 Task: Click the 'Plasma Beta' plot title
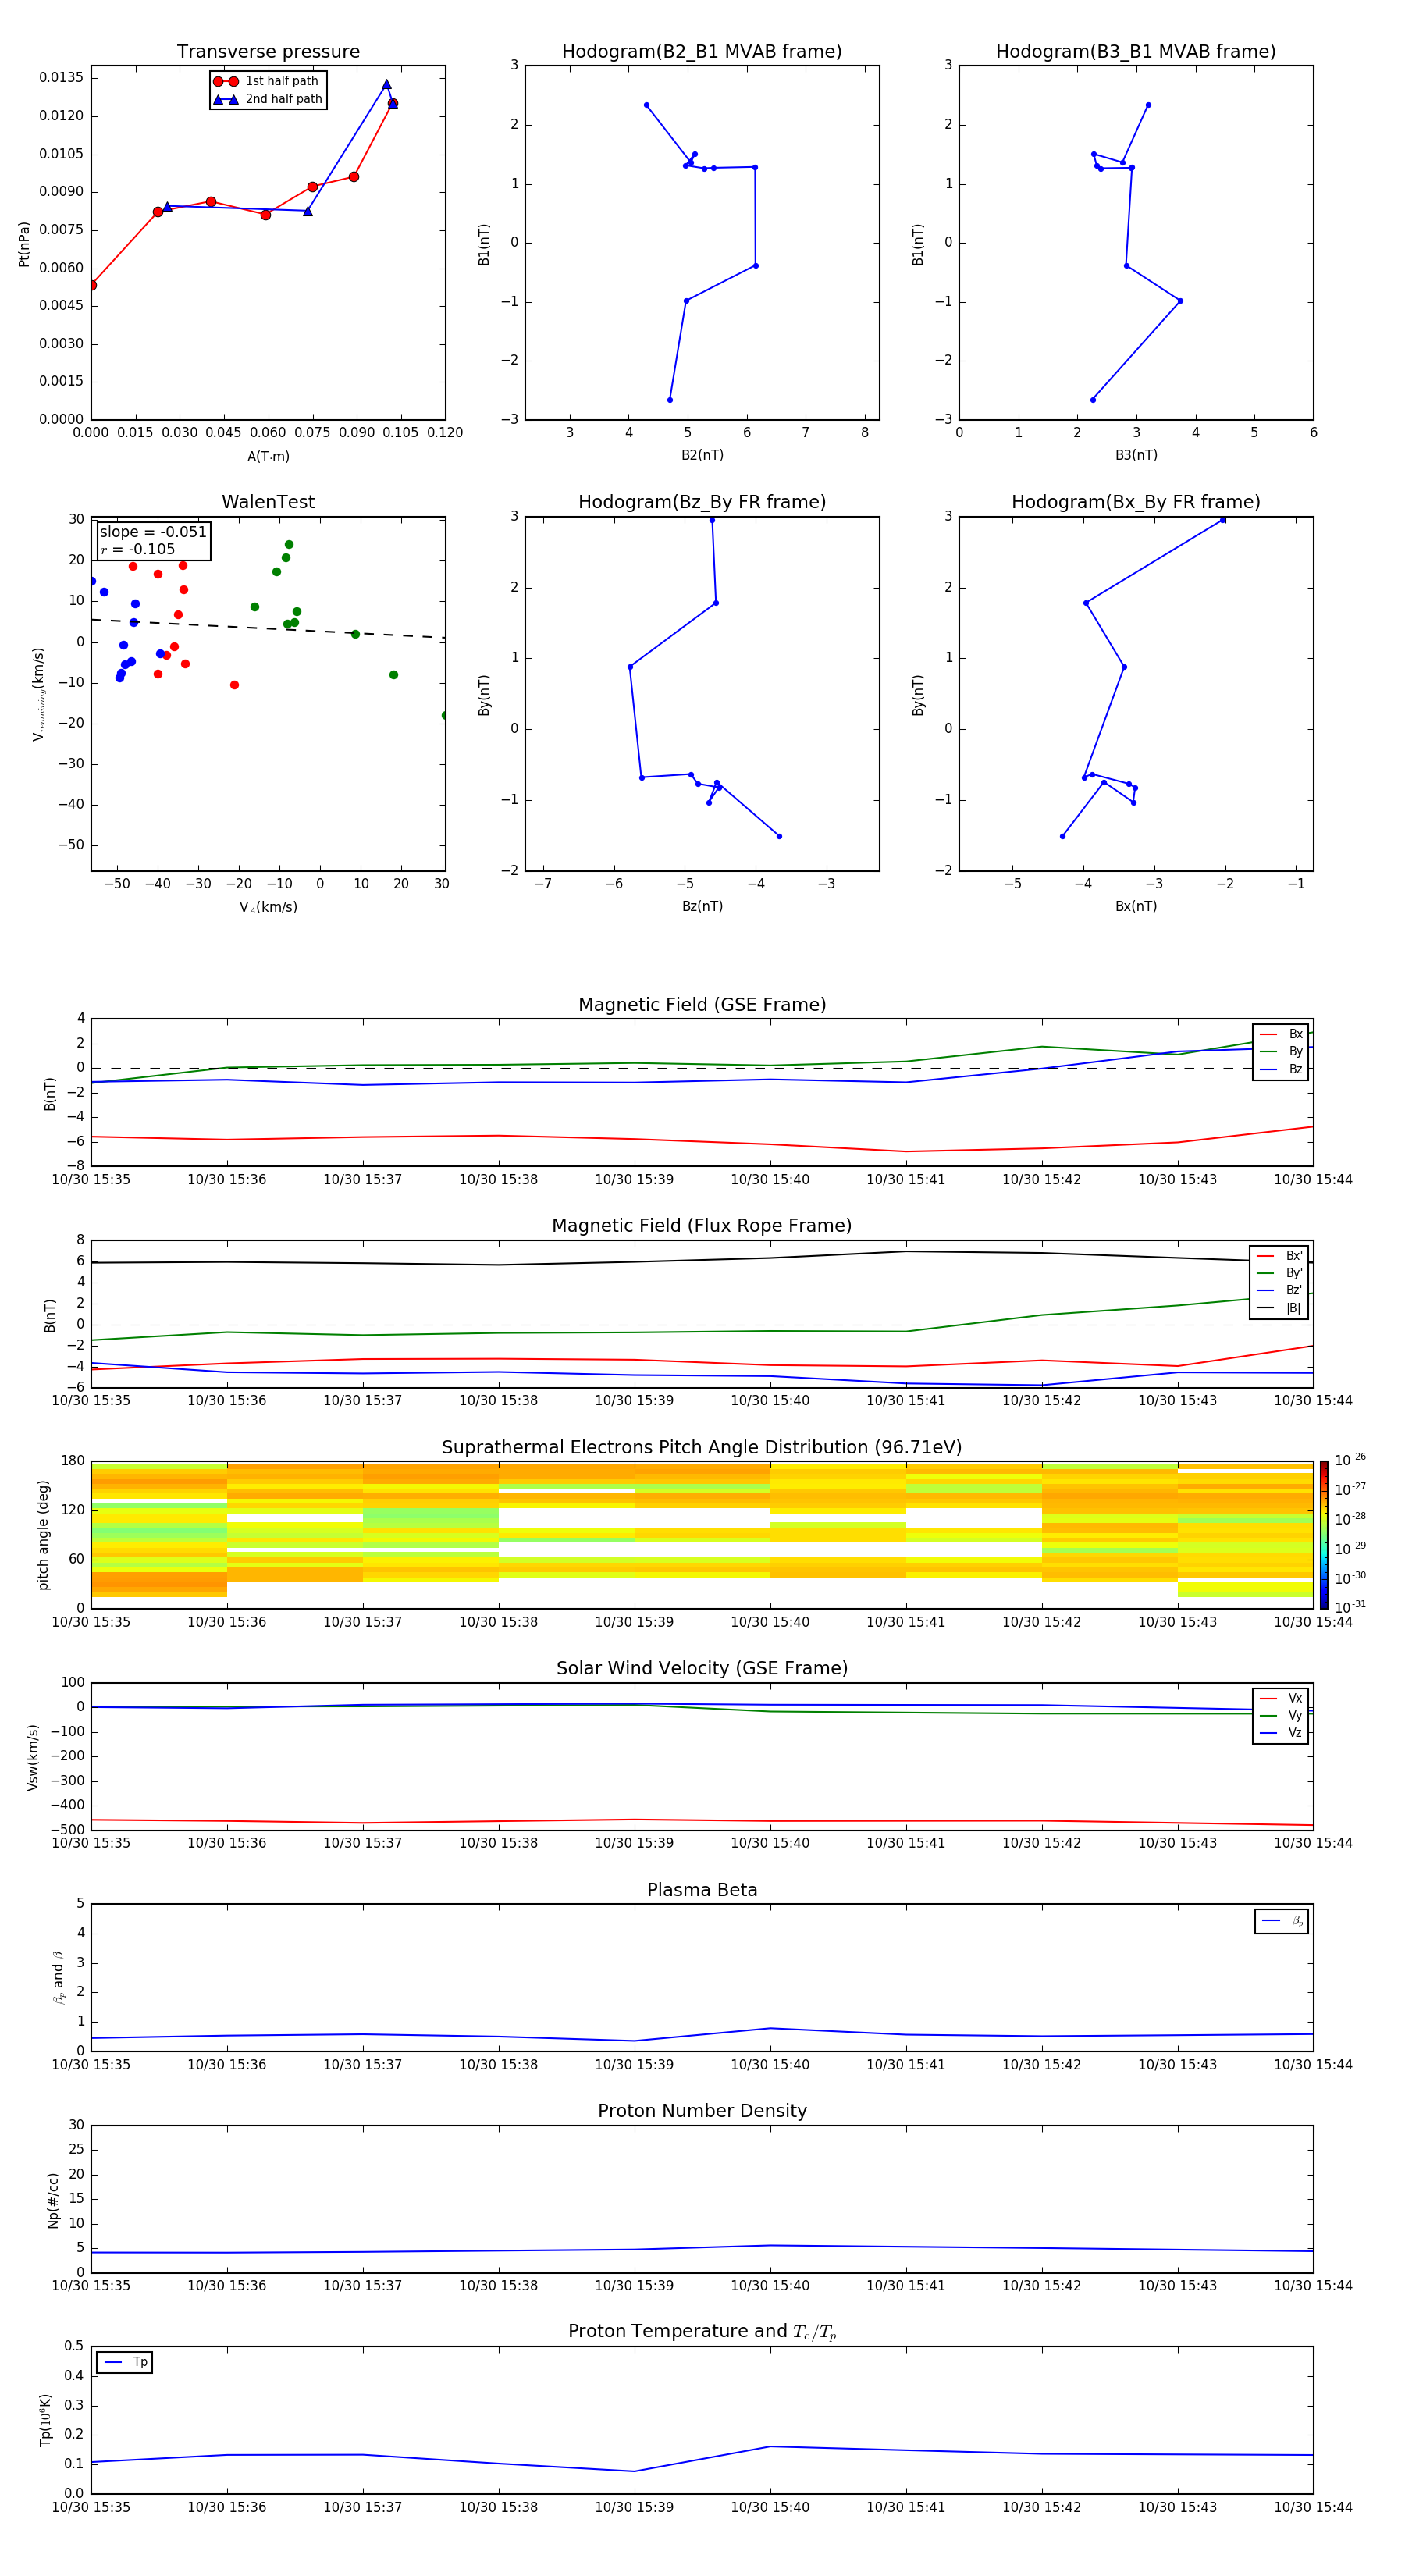702,1890
